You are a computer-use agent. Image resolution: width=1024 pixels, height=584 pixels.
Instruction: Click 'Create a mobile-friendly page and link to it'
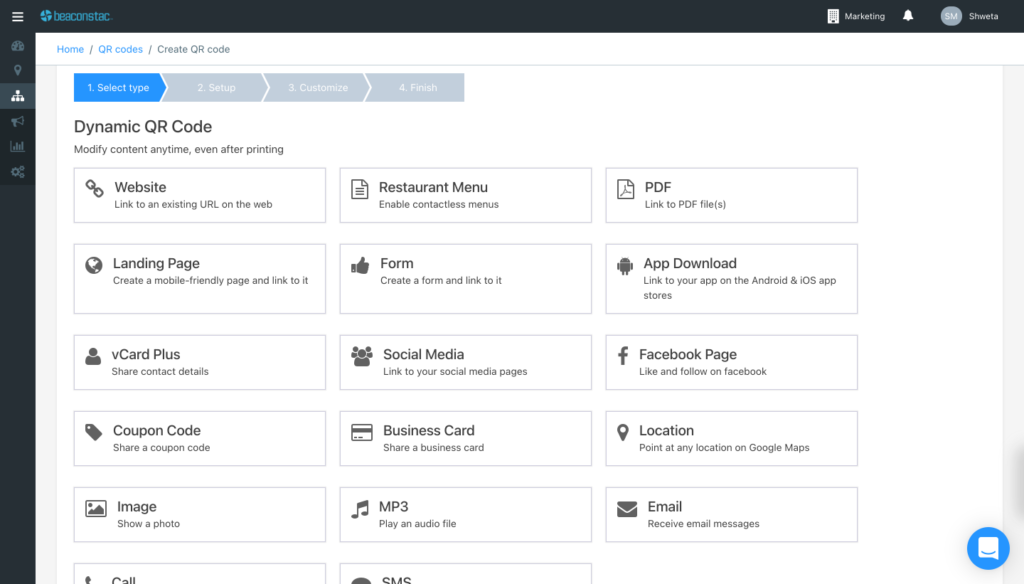click(210, 280)
